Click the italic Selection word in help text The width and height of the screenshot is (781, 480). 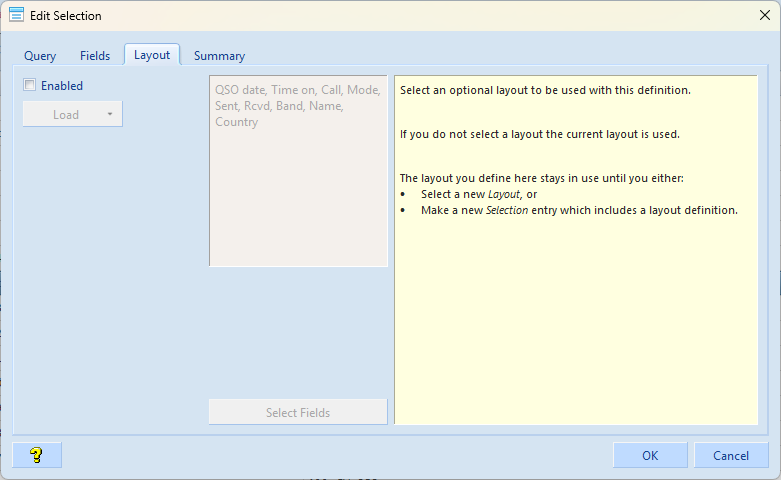tap(507, 210)
